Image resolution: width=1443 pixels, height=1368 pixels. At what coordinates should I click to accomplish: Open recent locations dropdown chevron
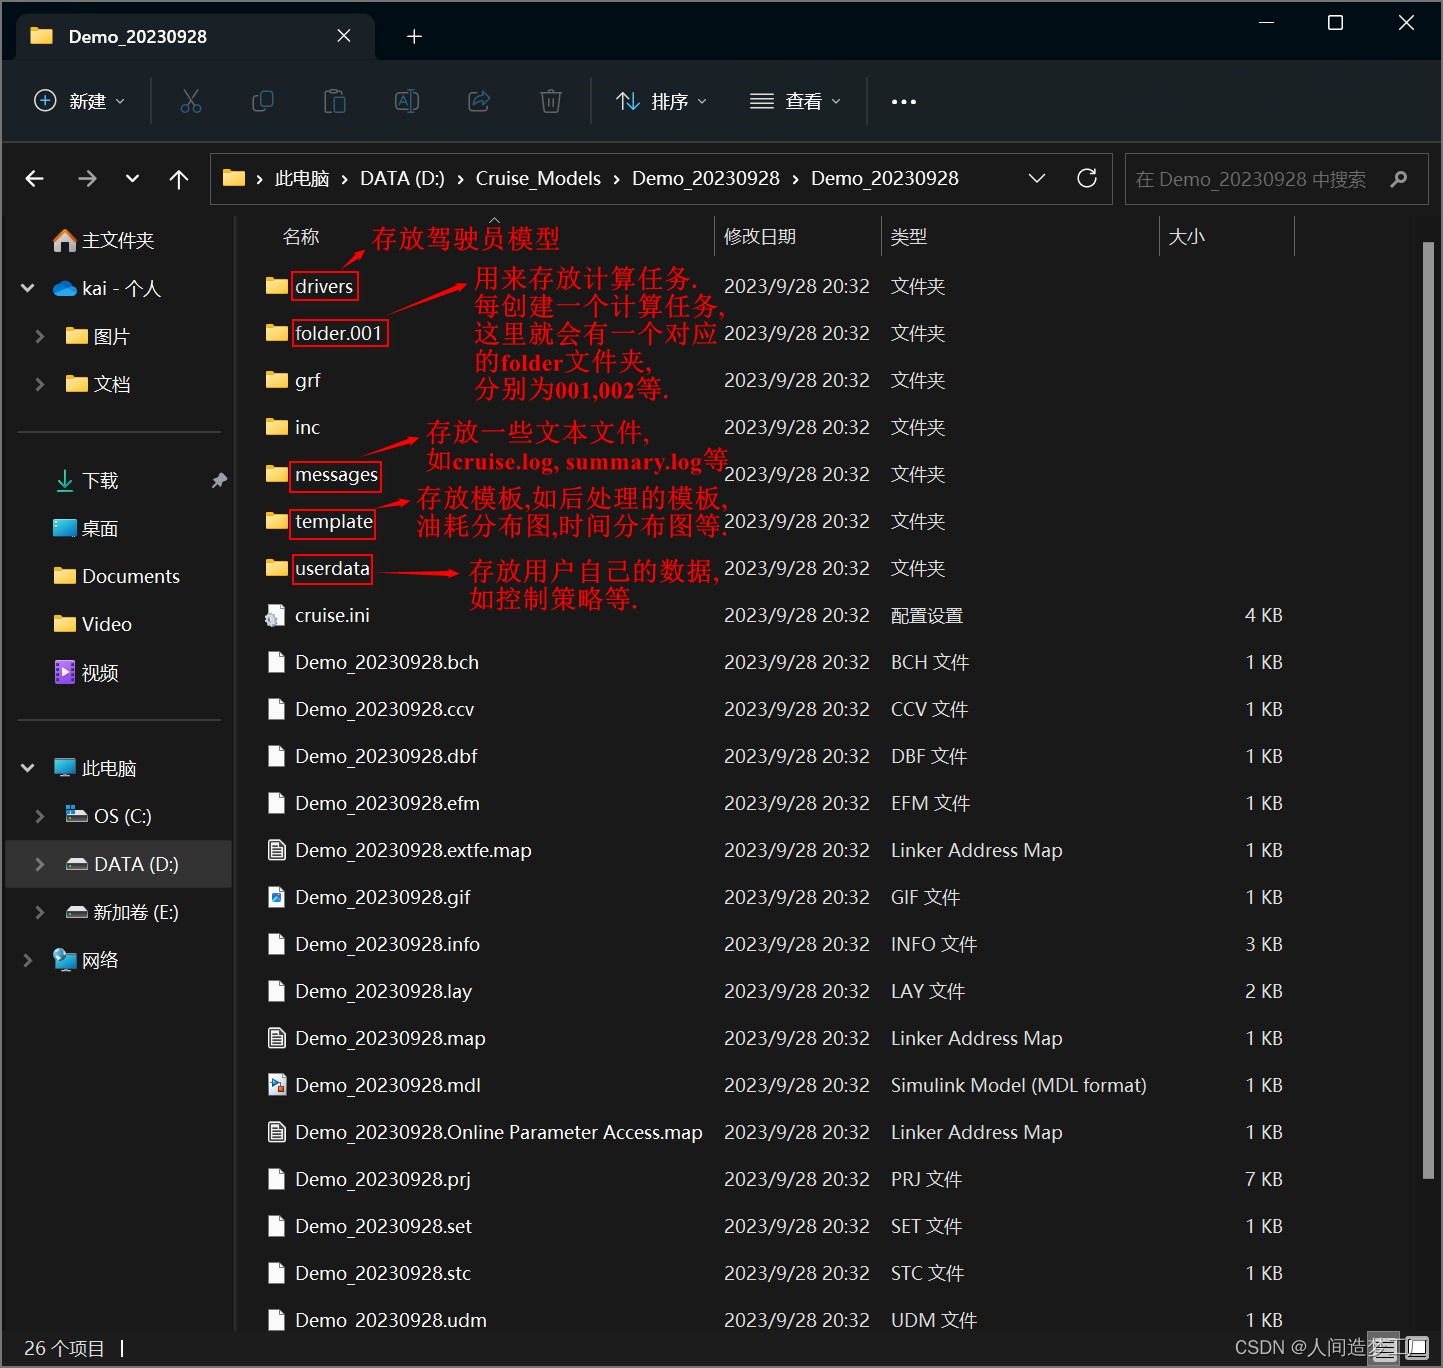pyautogui.click(x=132, y=178)
